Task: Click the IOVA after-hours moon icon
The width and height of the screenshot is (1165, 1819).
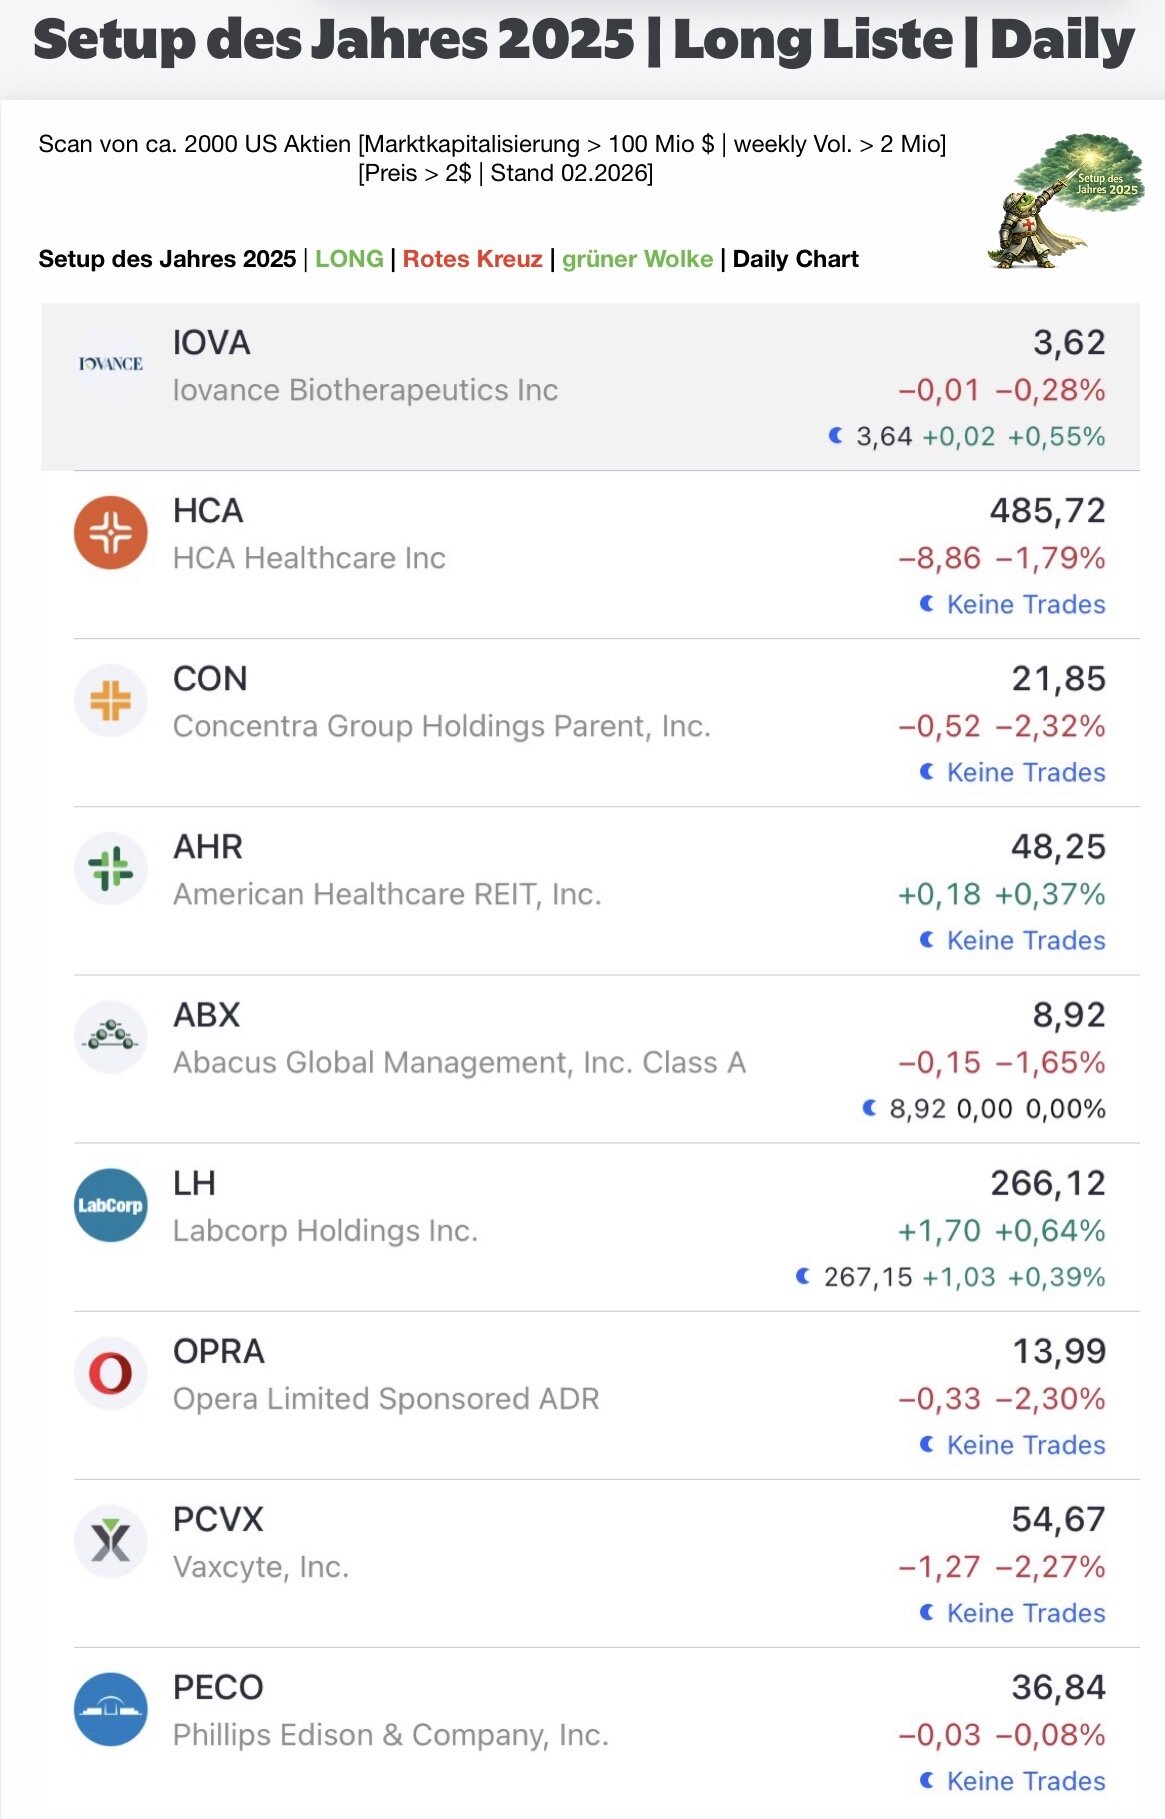Action: click(836, 436)
